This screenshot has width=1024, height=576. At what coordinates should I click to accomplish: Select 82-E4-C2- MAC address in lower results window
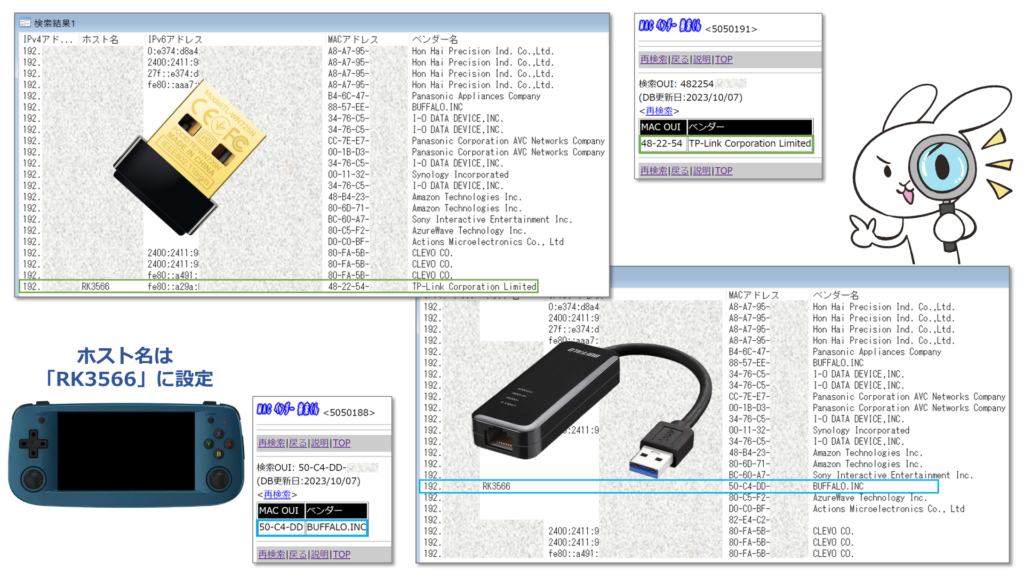click(749, 520)
